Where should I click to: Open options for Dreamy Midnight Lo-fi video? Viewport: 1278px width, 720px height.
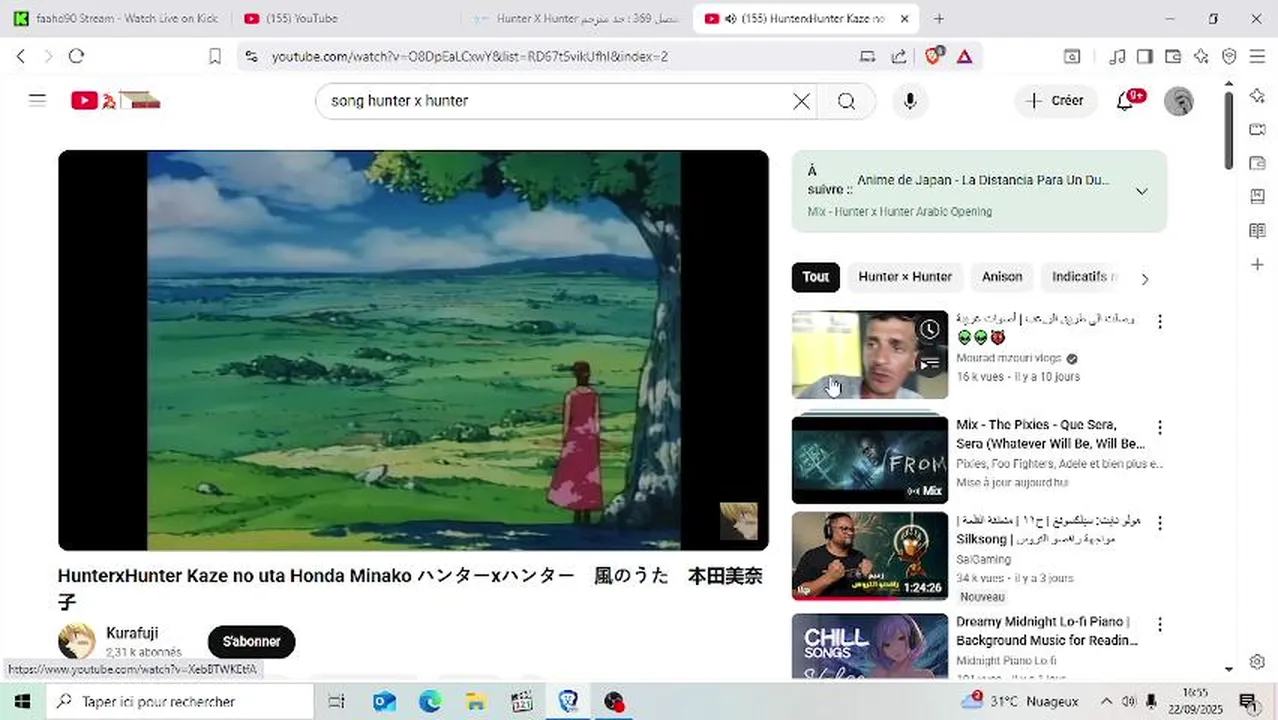click(x=1160, y=625)
